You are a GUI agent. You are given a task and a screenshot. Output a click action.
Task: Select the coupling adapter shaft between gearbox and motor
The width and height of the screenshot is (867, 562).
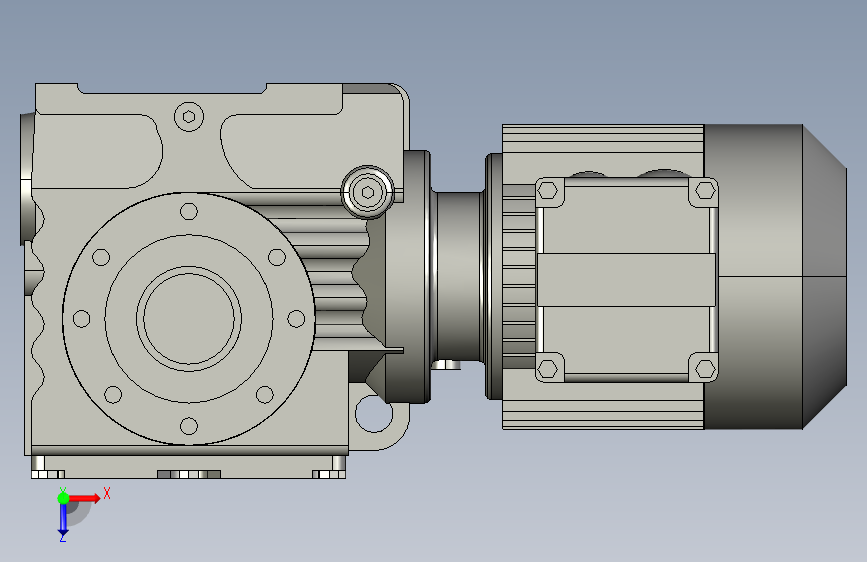tap(459, 277)
